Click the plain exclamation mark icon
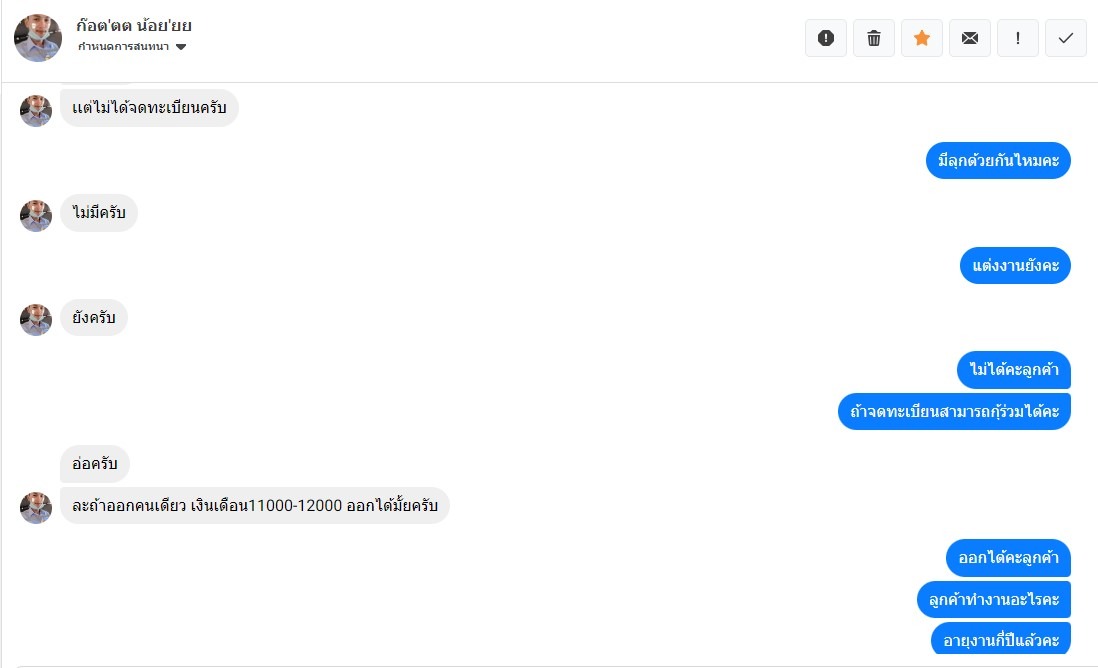The image size is (1098, 668). pyautogui.click(x=1018, y=38)
